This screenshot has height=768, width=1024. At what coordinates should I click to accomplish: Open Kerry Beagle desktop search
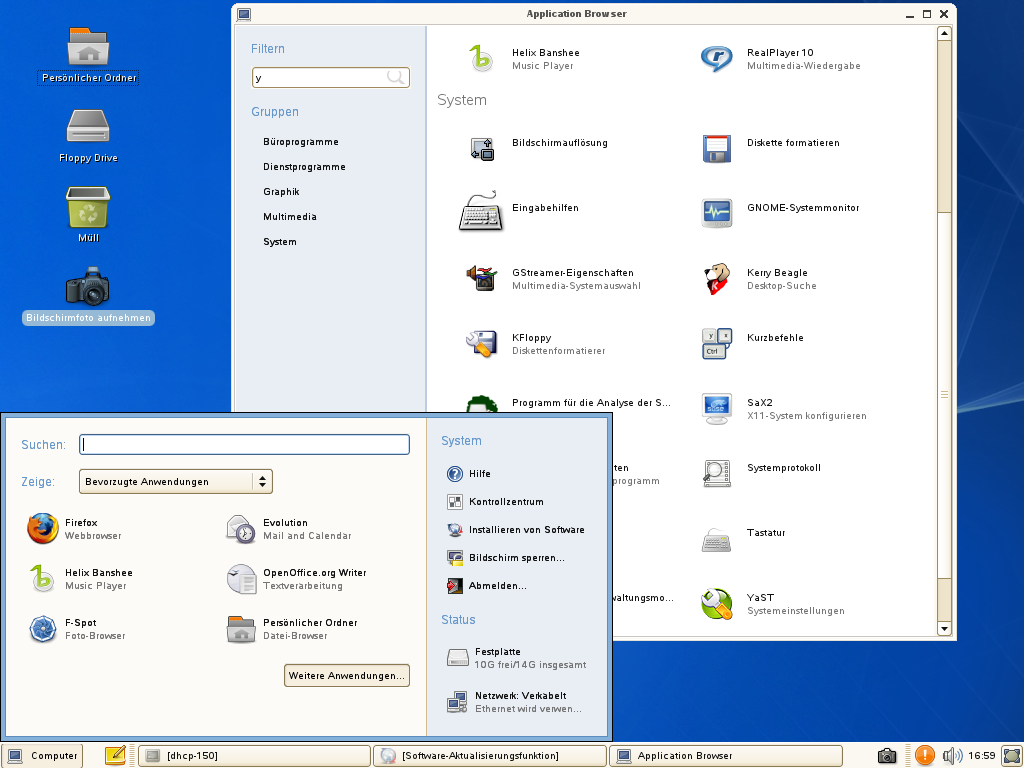717,278
